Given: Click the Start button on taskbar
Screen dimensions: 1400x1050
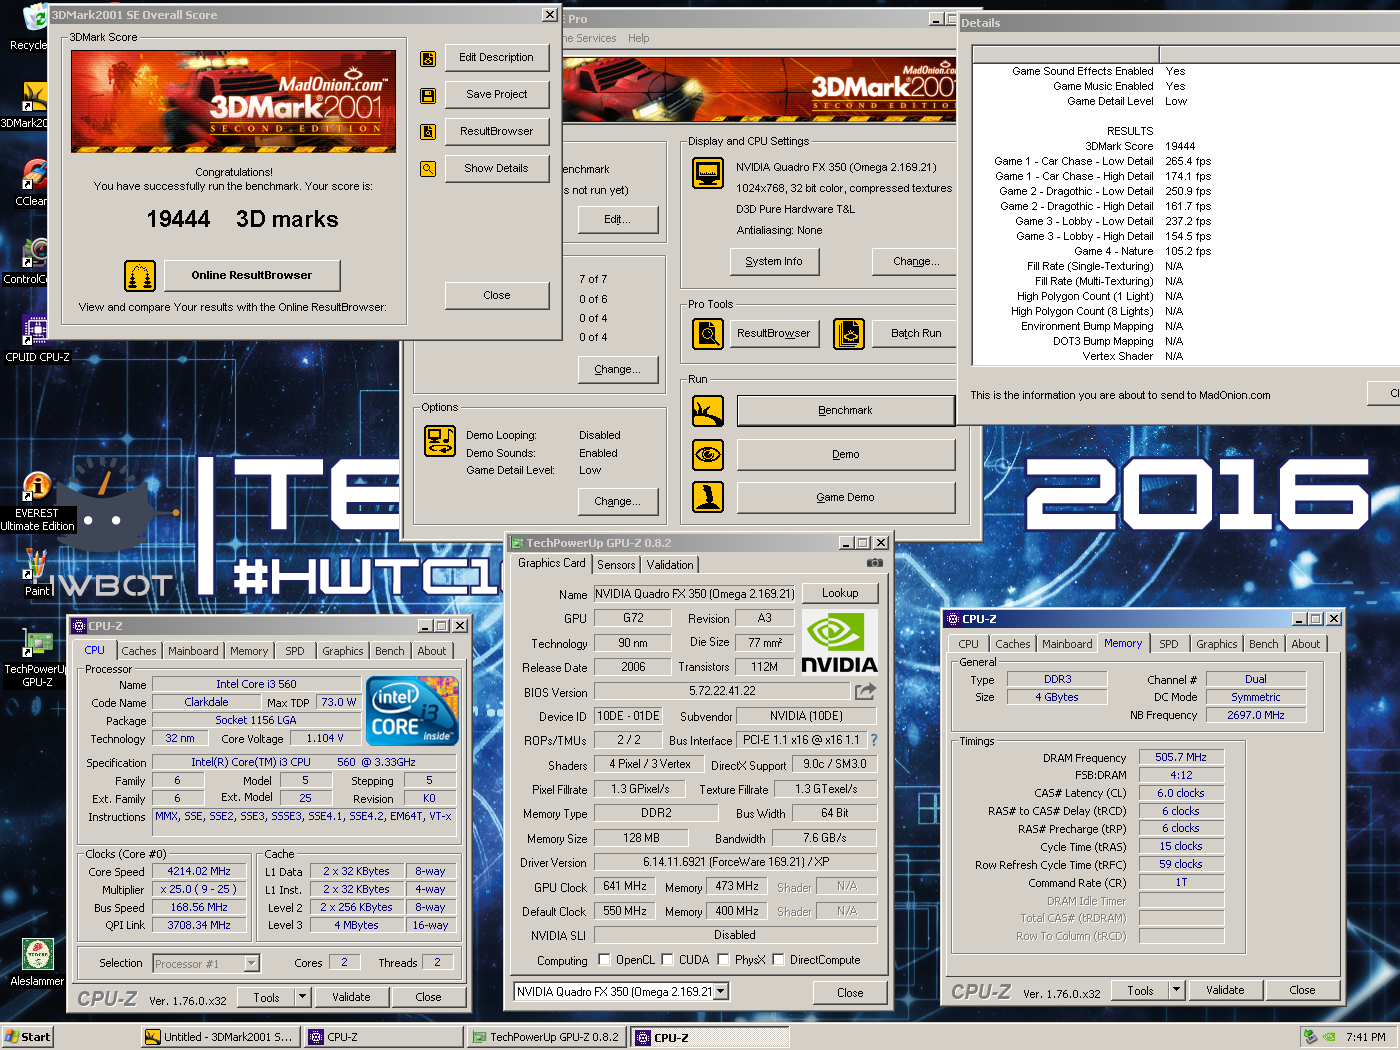Looking at the screenshot, I should click(x=27, y=1037).
